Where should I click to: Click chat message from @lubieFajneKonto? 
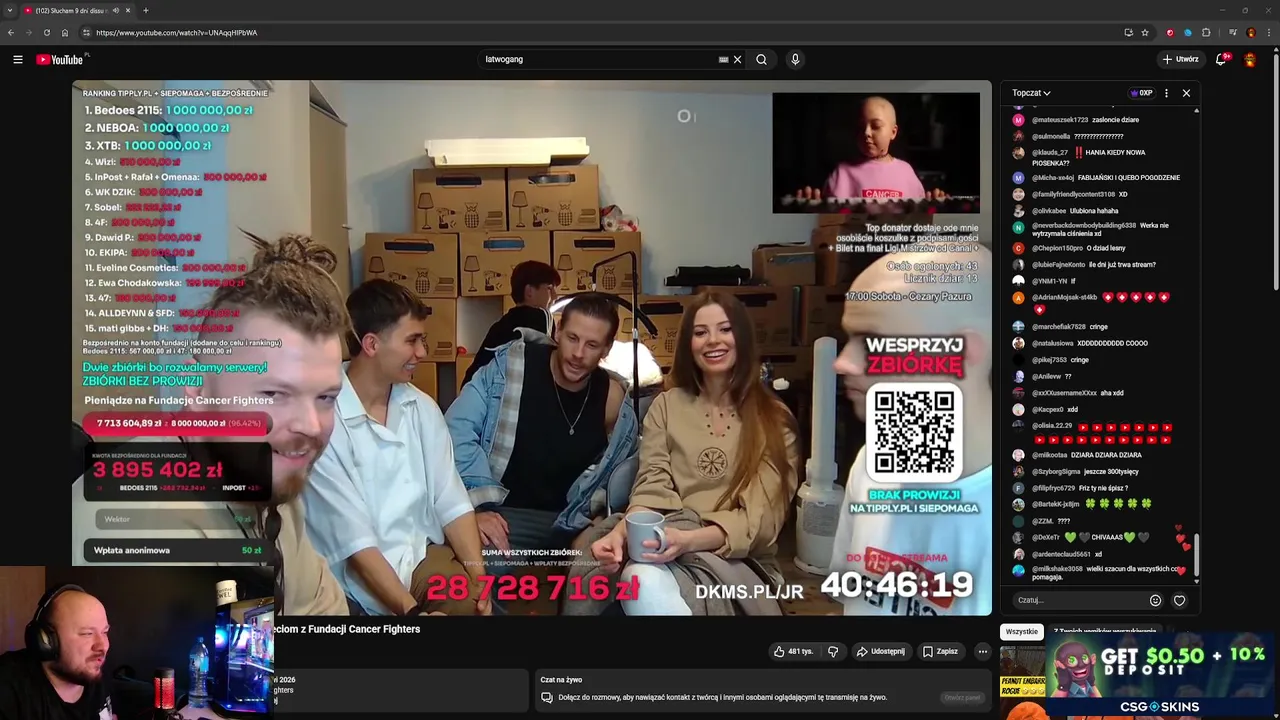pyautogui.click(x=1084, y=265)
